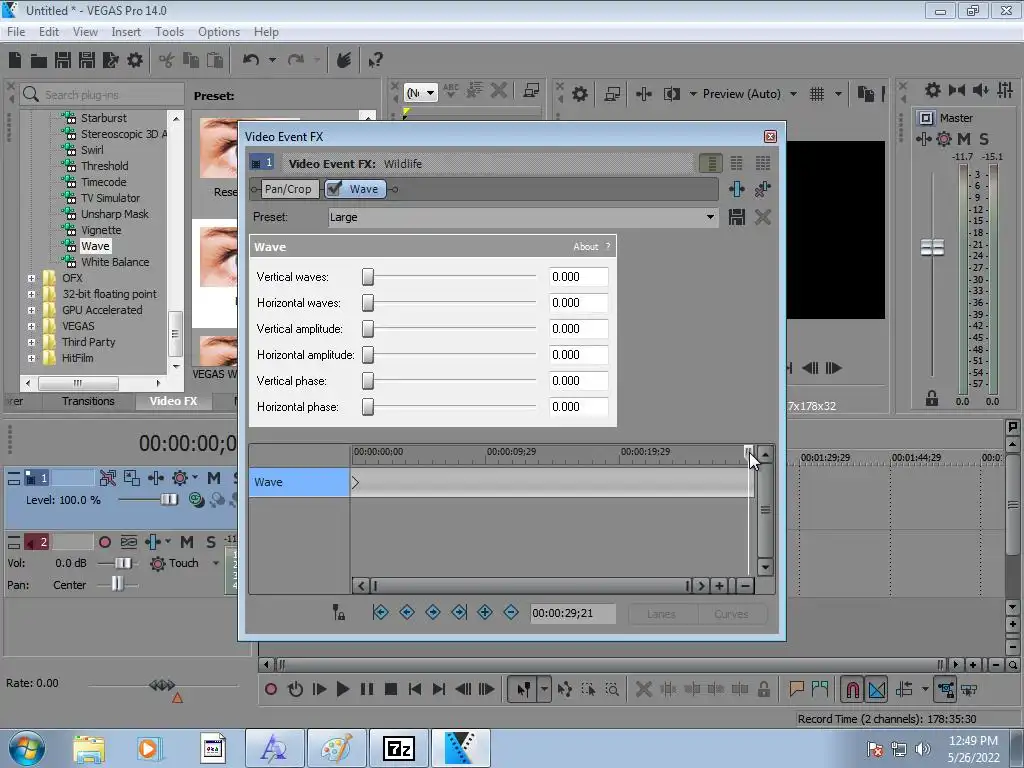The width and height of the screenshot is (1024, 768).
Task: Open the Preview (Auto) quality dropdown
Action: click(x=793, y=94)
